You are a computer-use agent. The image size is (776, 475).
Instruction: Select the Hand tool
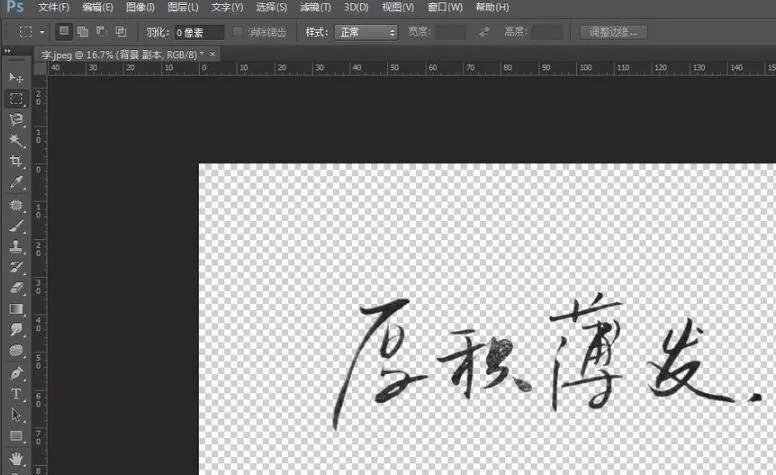tap(16, 459)
